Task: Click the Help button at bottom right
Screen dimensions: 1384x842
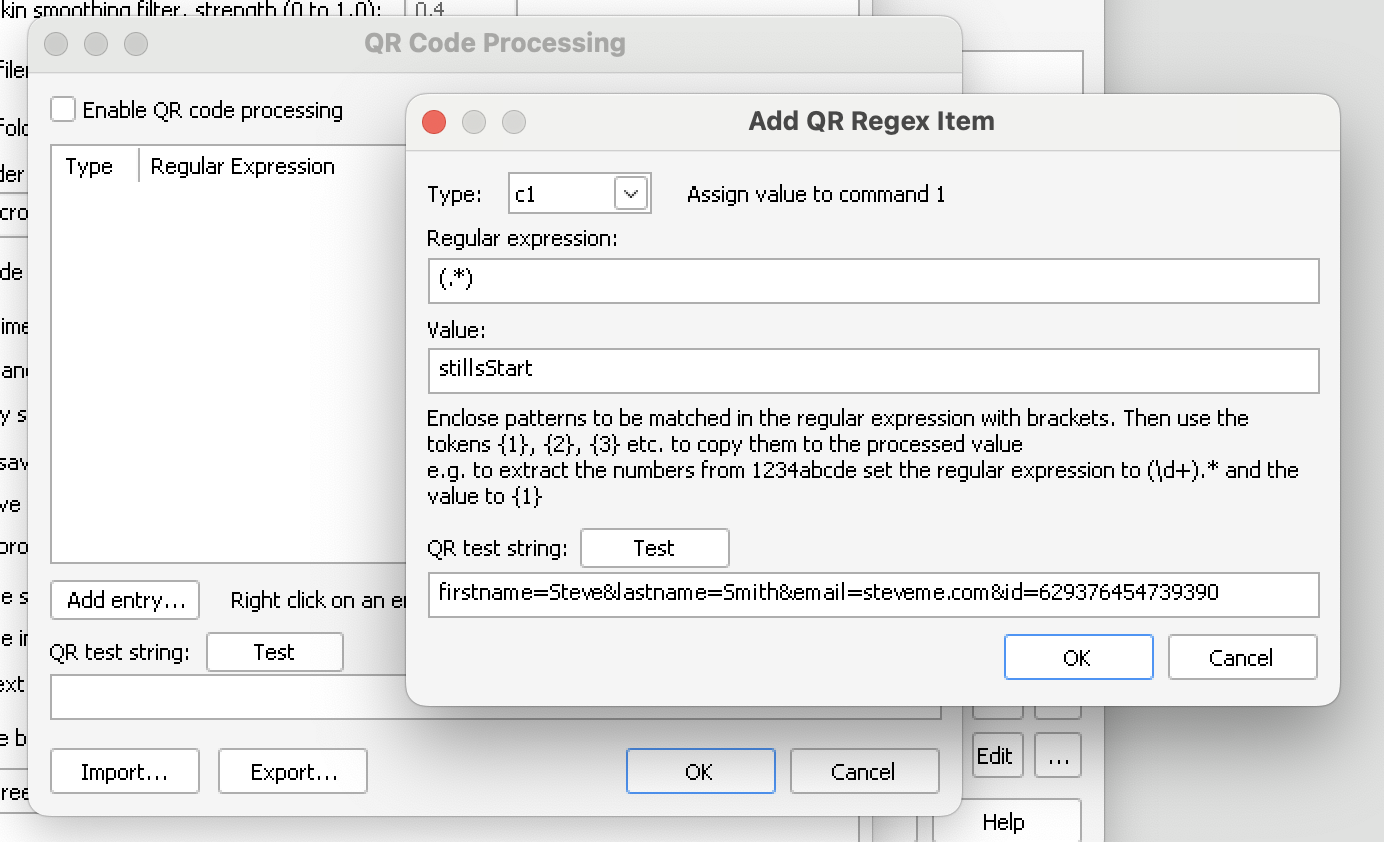Action: pyautogui.click(x=1004, y=822)
